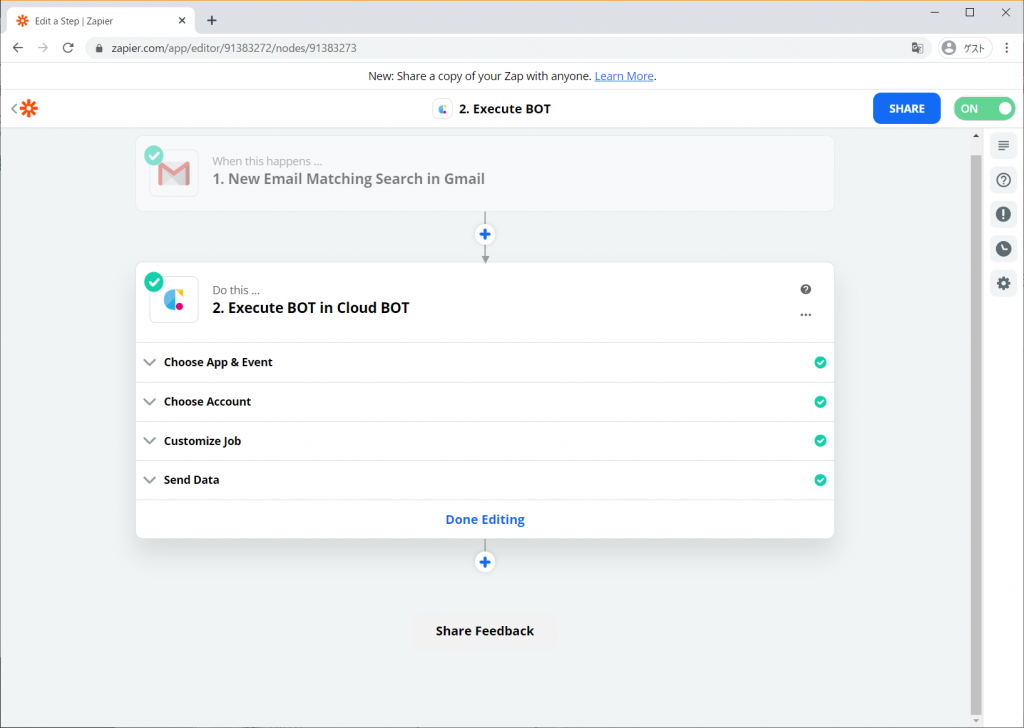The image size is (1024, 728).
Task: Expand the Customize Job section
Action: point(202,441)
